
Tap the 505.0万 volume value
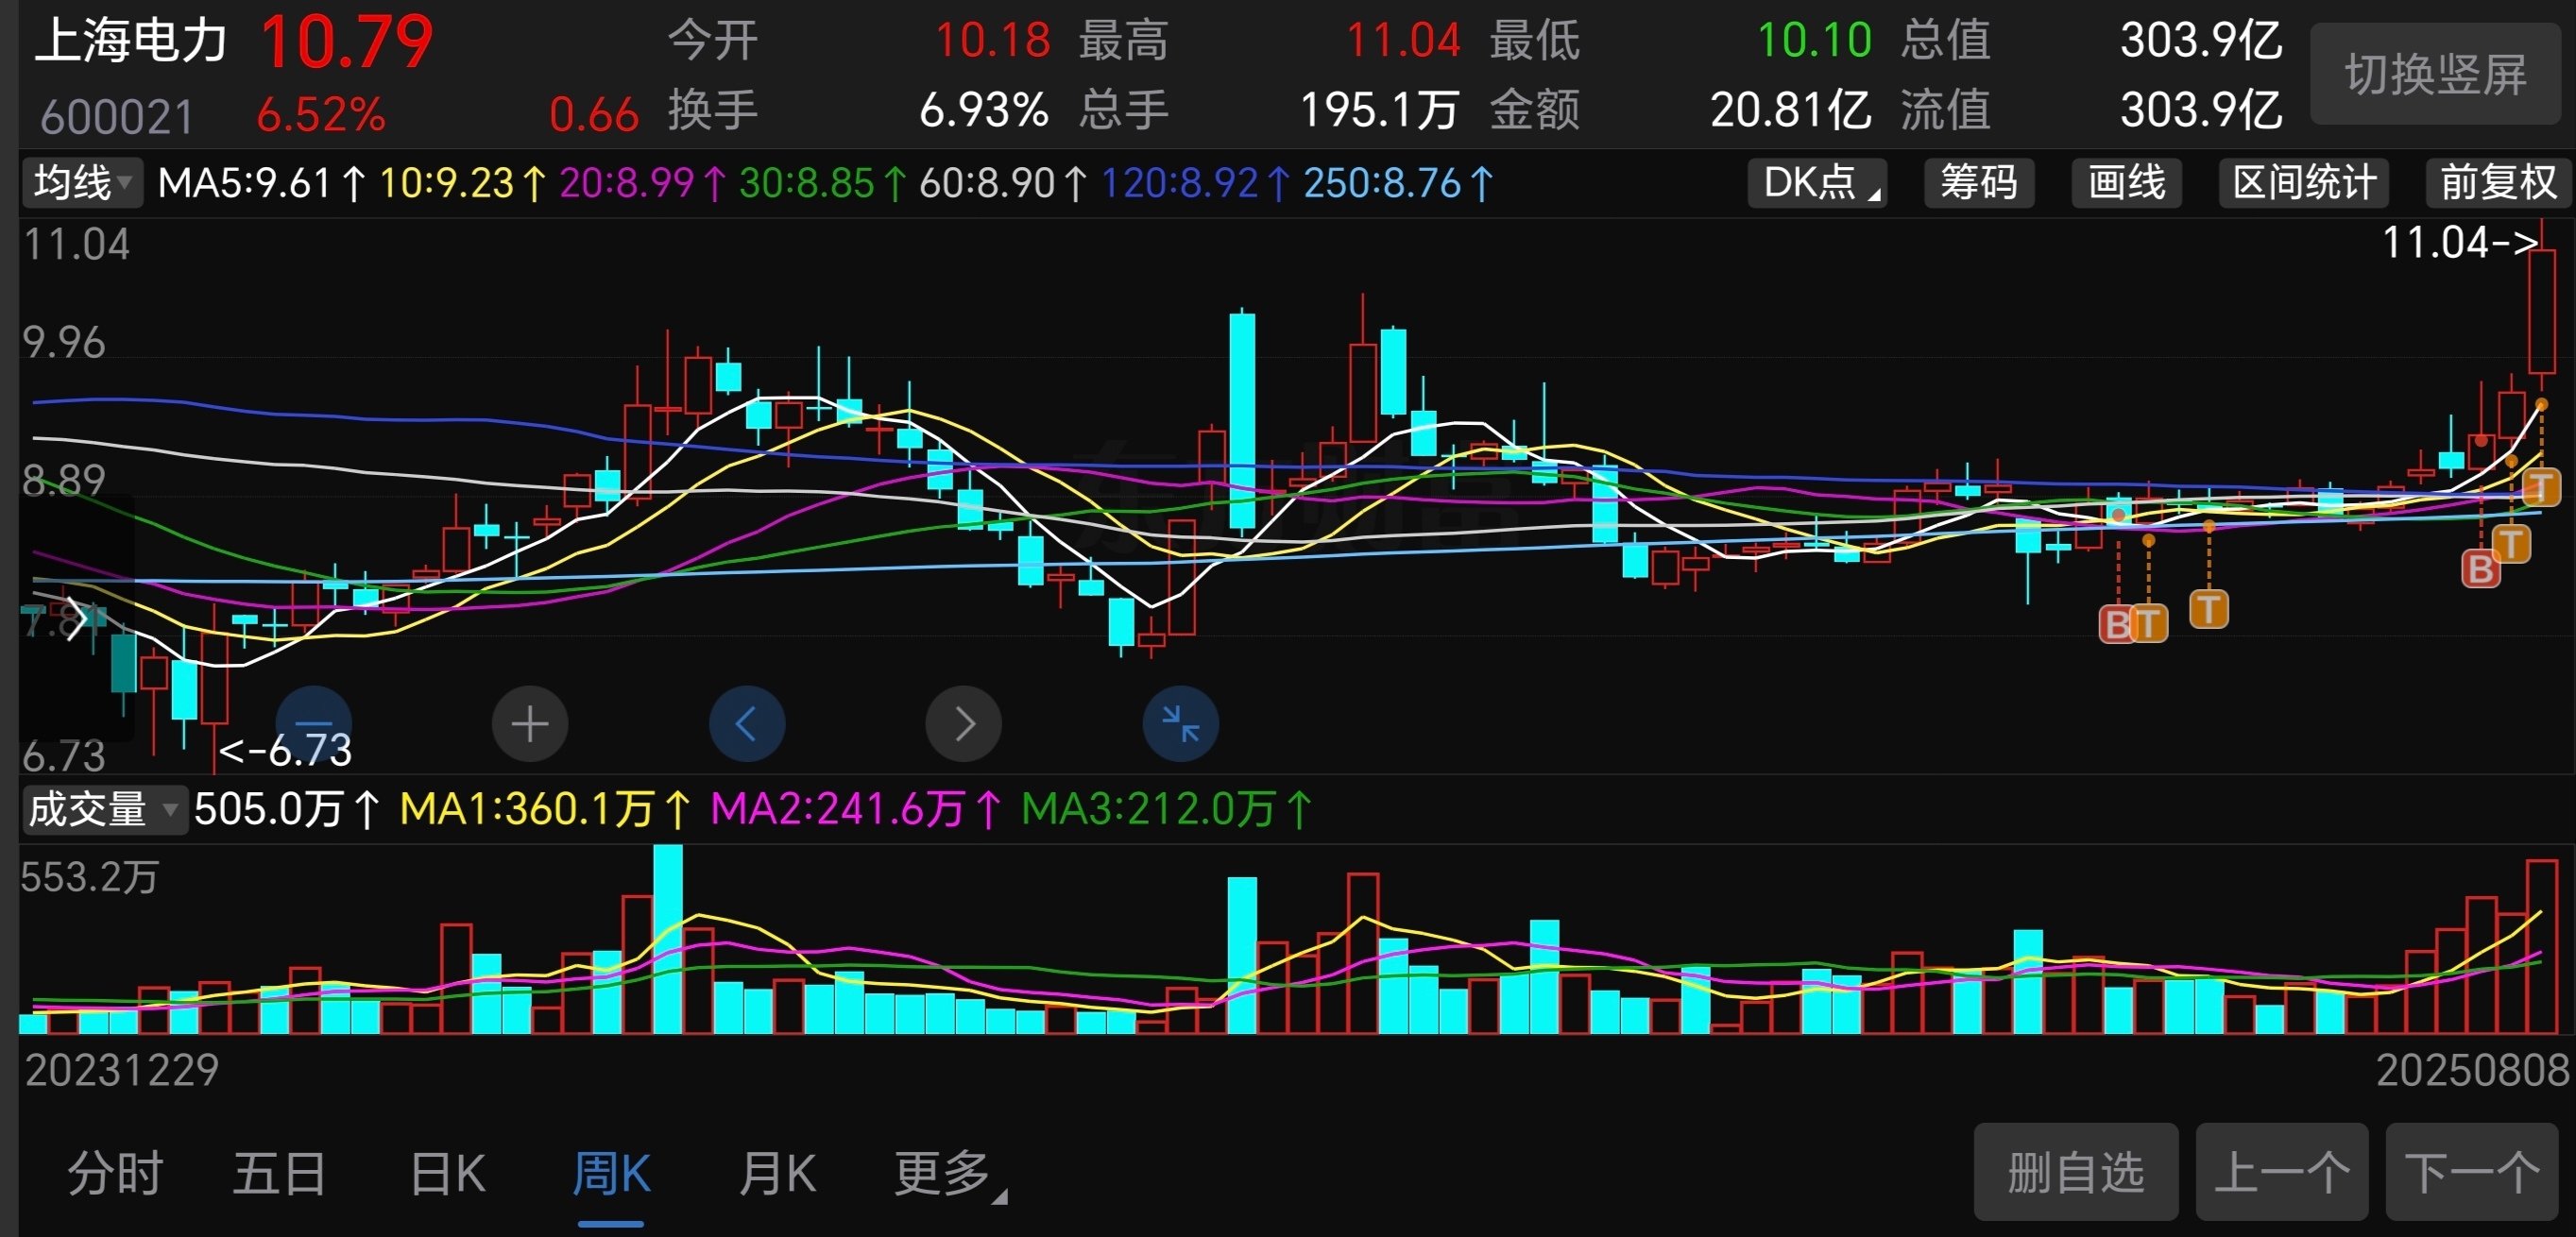click(x=286, y=808)
